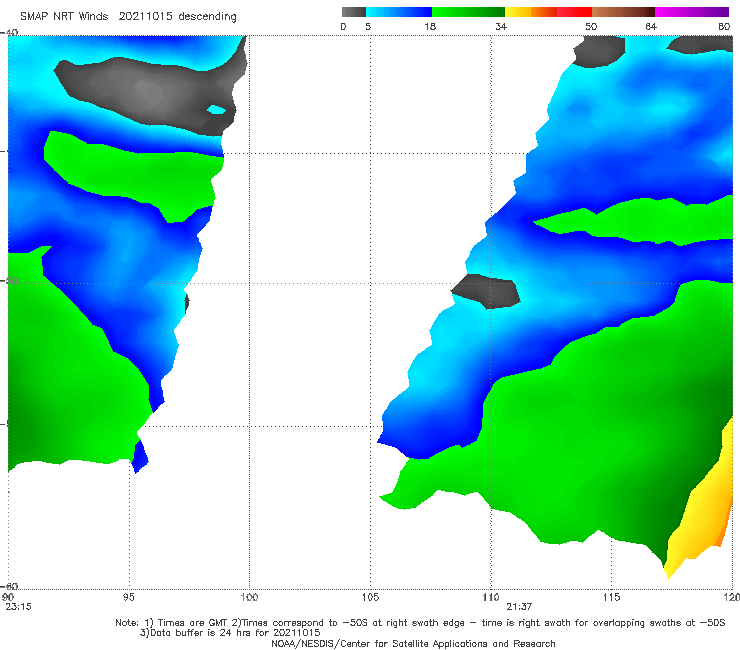This screenshot has width=740, height=650.
Task: Click the title text 'SMAP NRT Winds 20211015 descending'
Action: tap(128, 16)
